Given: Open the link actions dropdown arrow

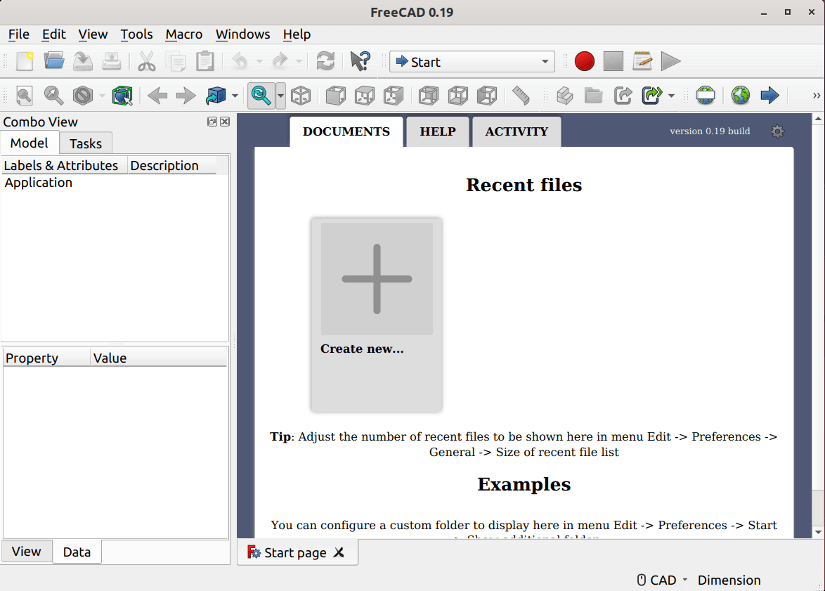Looking at the screenshot, I should pyautogui.click(x=671, y=96).
